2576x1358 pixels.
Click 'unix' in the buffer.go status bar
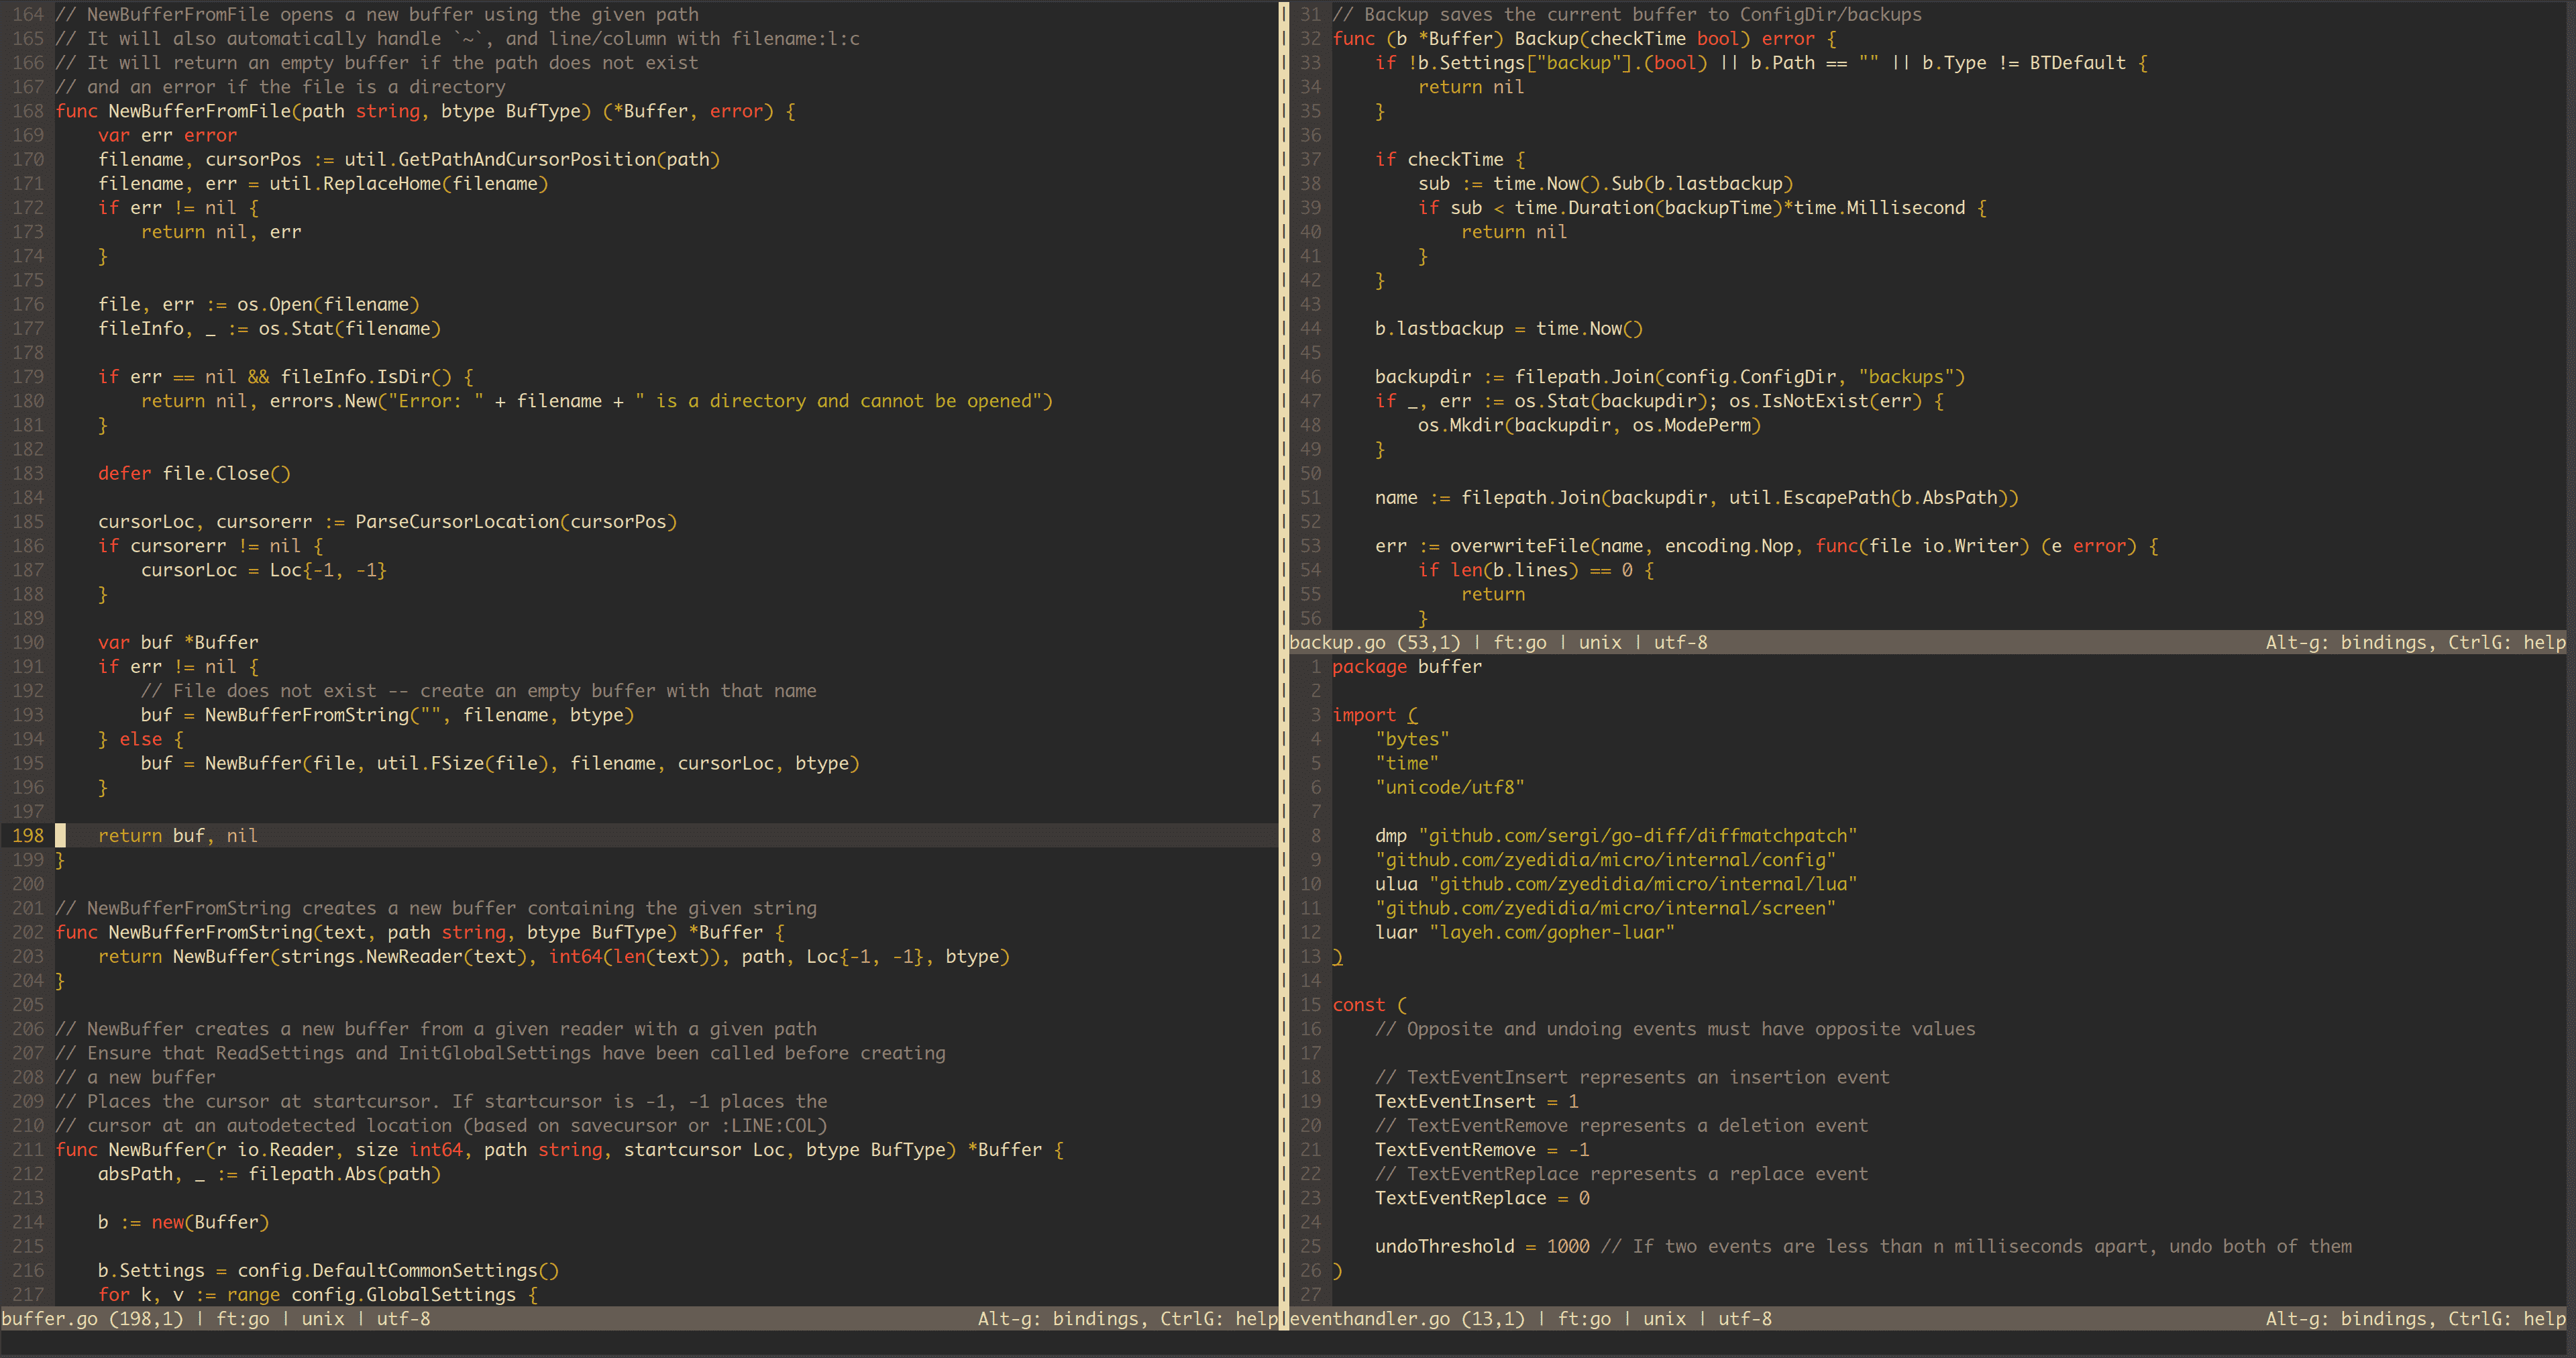[323, 1319]
